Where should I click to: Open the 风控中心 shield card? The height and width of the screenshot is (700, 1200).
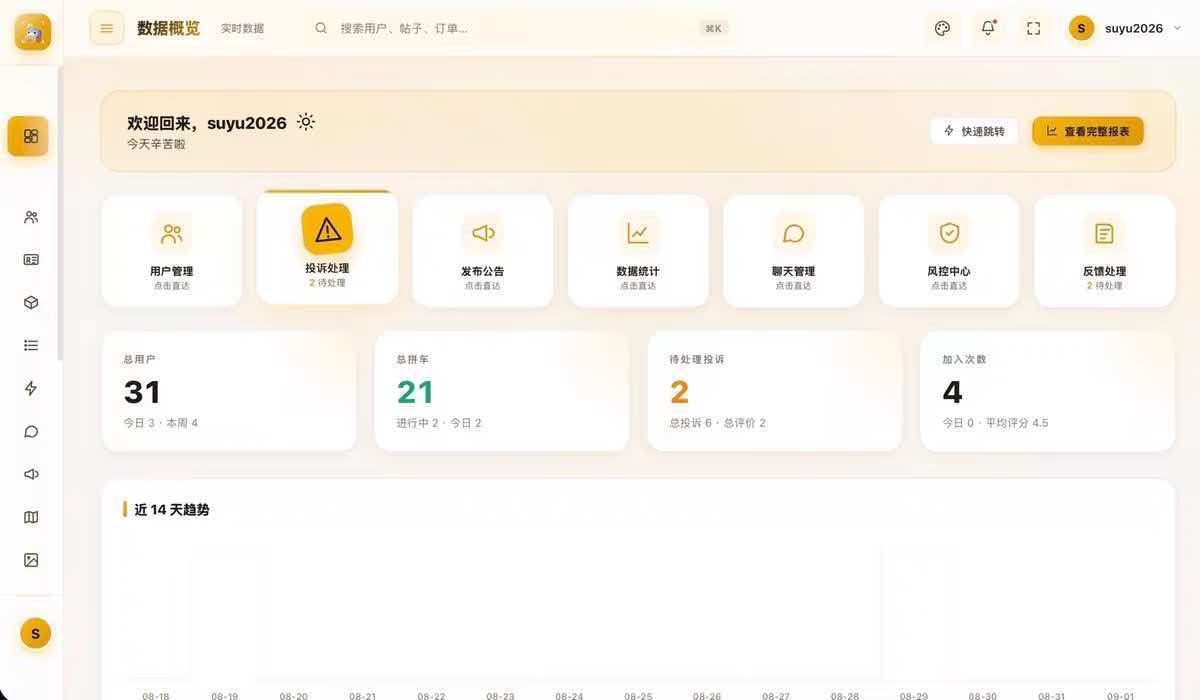949,251
